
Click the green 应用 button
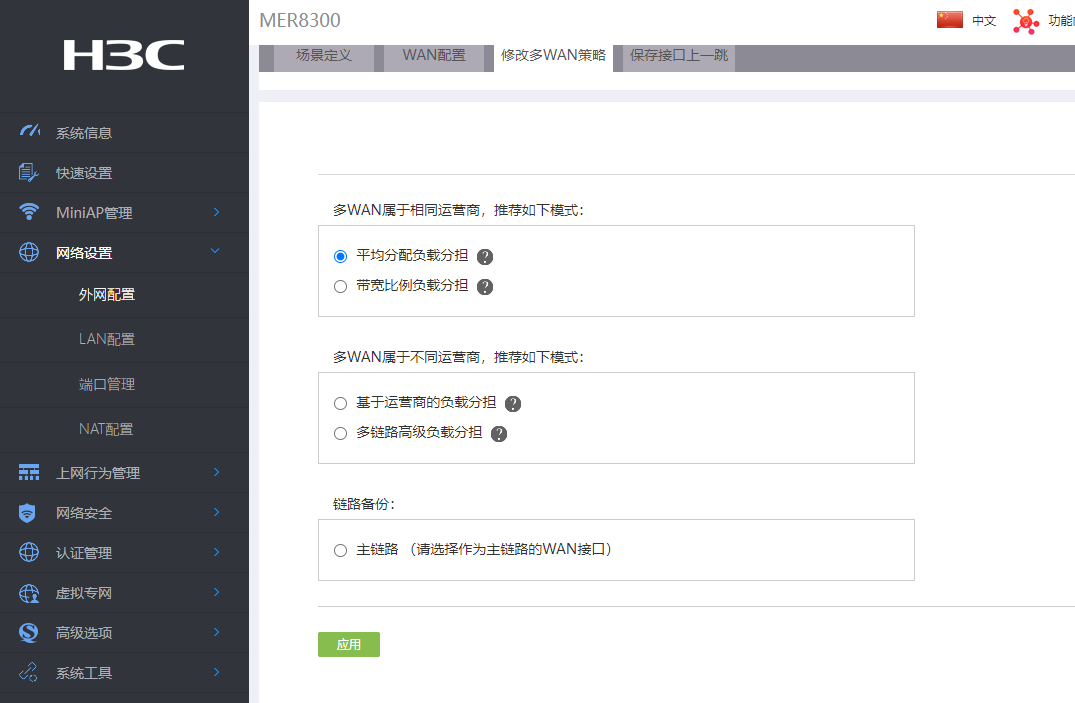pos(349,645)
